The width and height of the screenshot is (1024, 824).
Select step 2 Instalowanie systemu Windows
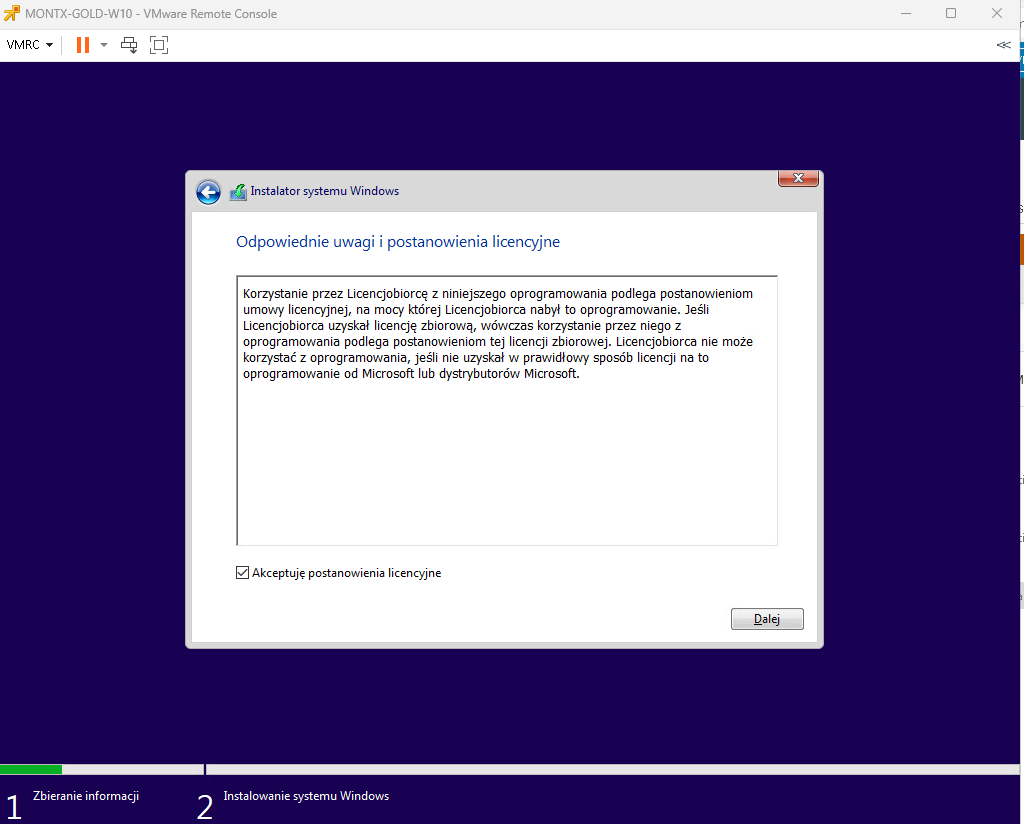[305, 797]
